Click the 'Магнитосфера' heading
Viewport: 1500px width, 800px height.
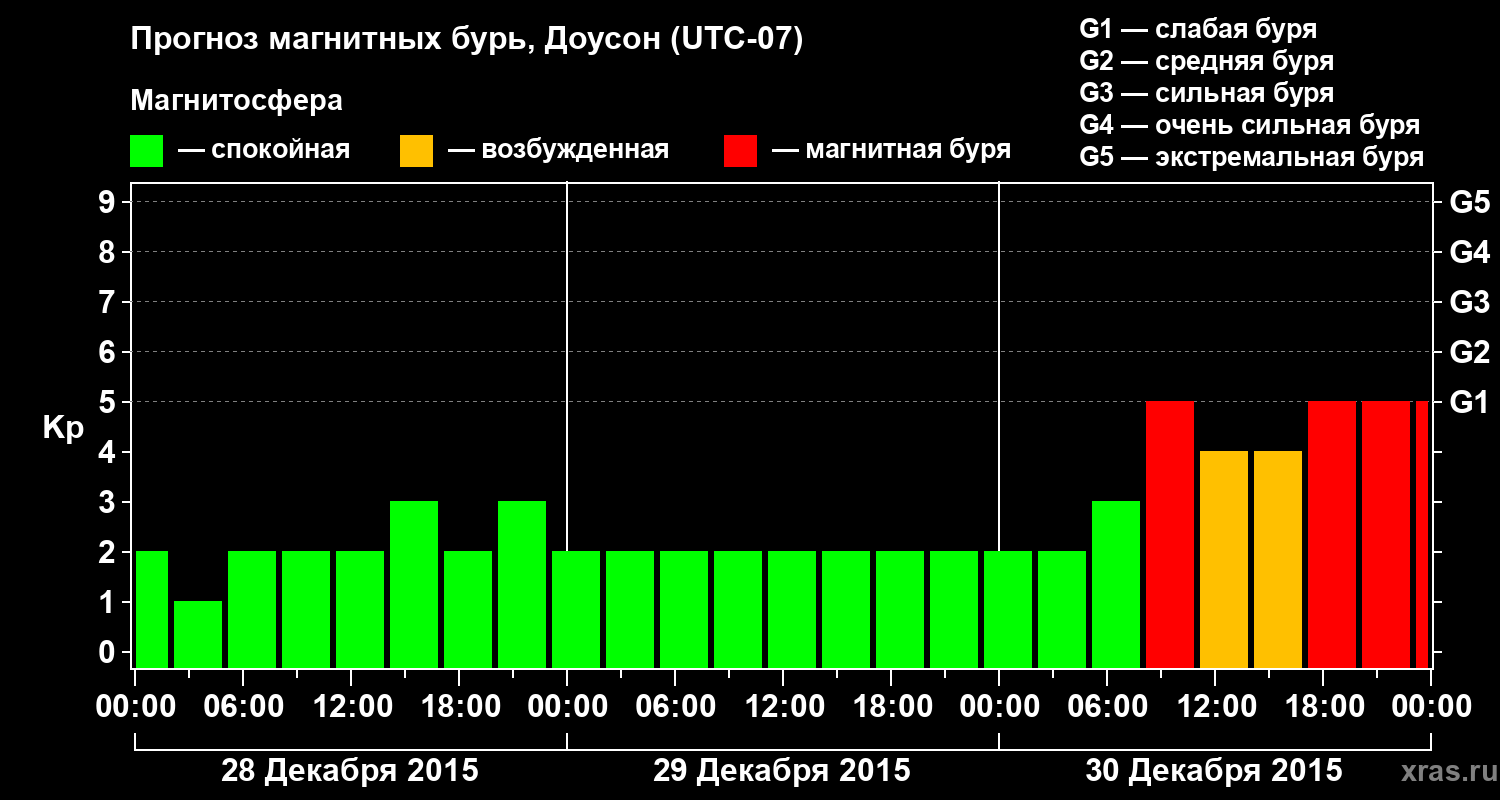pos(237,101)
